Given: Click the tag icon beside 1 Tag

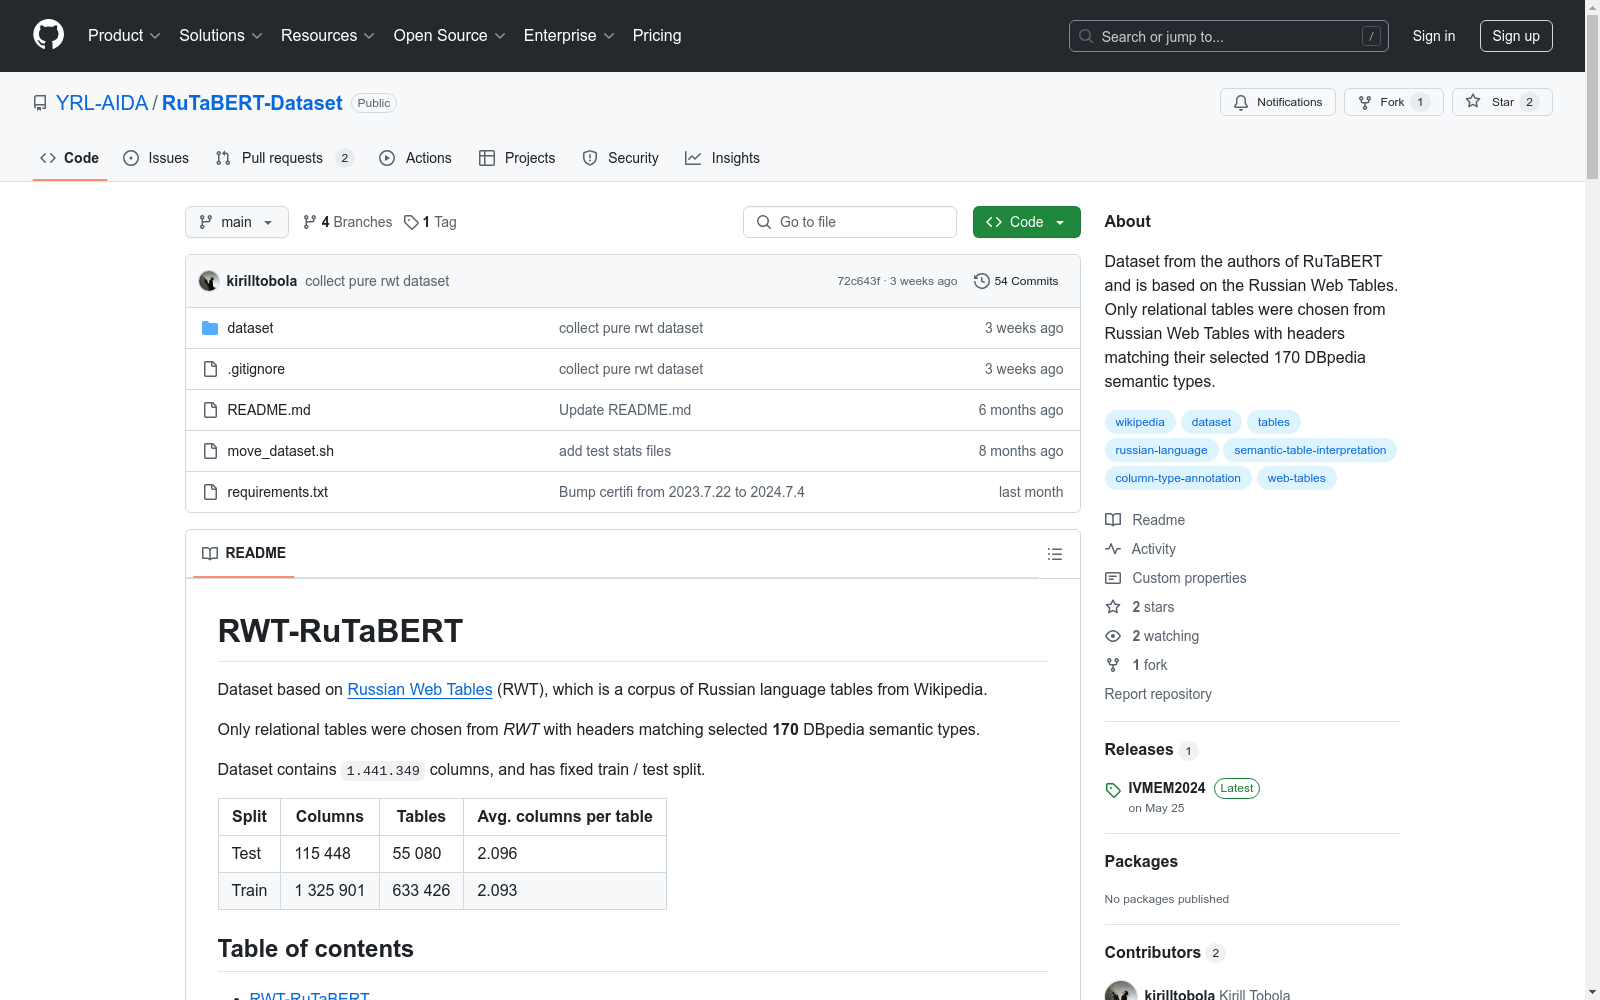Looking at the screenshot, I should 411,222.
